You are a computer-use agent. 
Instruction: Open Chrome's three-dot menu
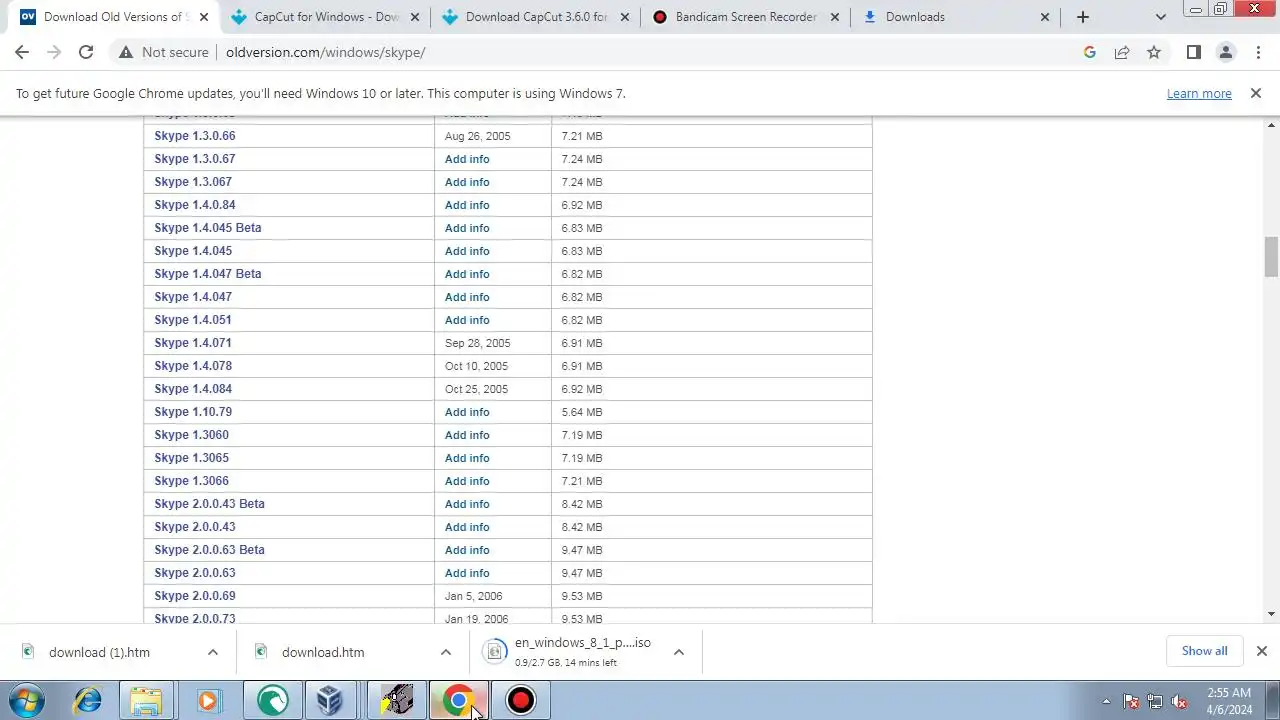coord(1257,52)
